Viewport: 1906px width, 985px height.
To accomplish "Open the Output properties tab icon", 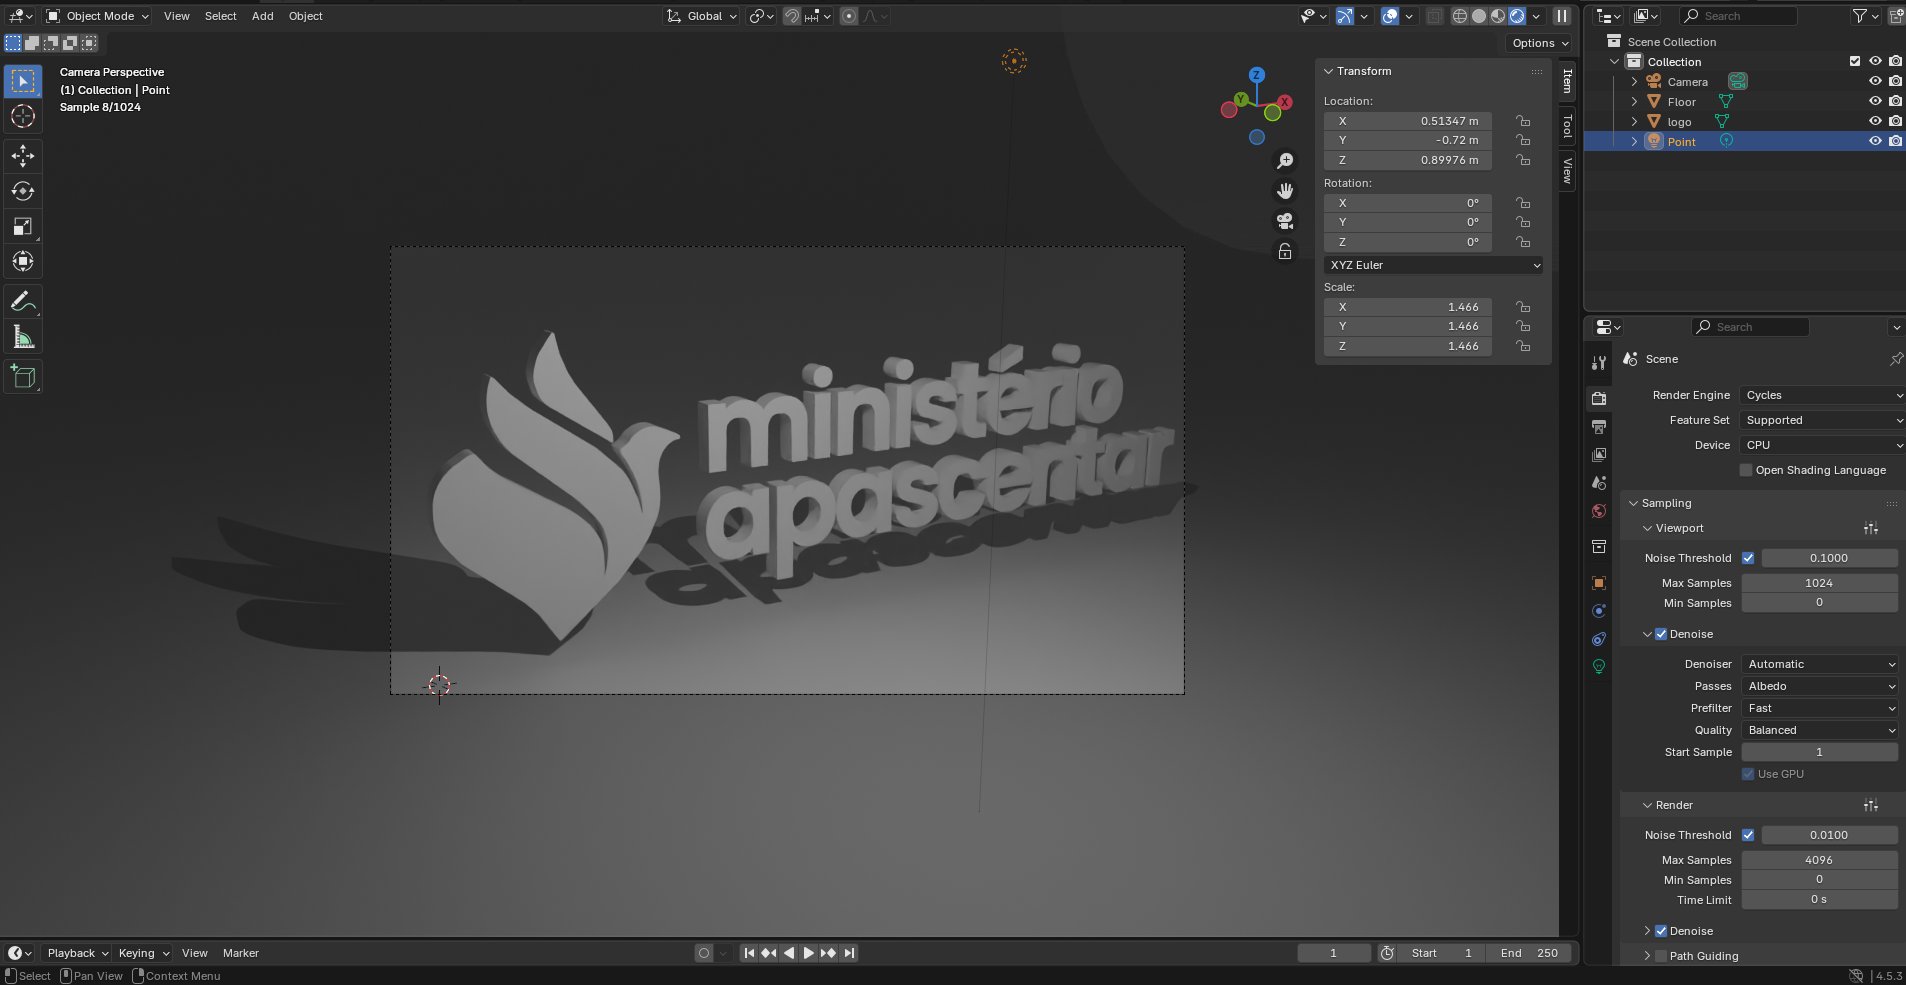I will (1599, 427).
